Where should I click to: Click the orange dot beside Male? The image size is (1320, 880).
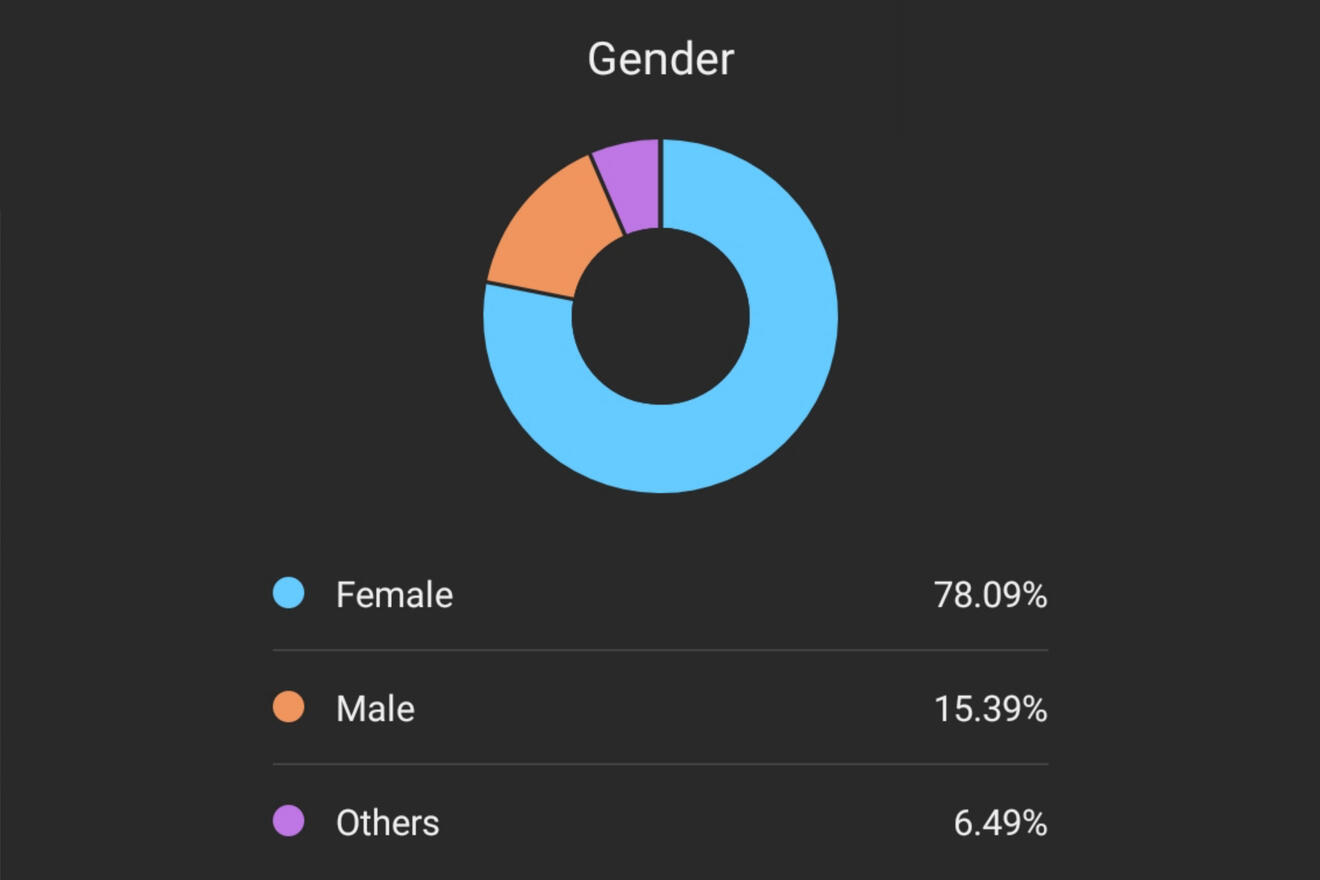point(289,707)
